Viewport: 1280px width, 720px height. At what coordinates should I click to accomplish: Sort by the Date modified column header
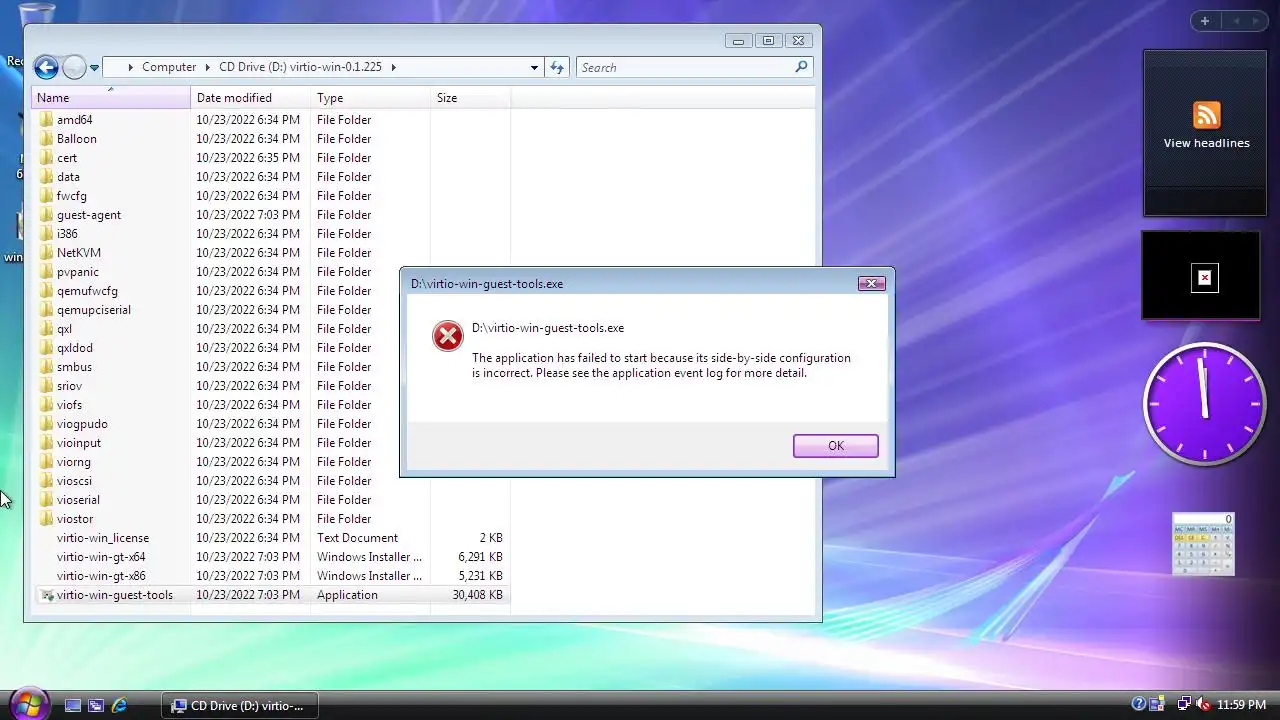click(250, 98)
